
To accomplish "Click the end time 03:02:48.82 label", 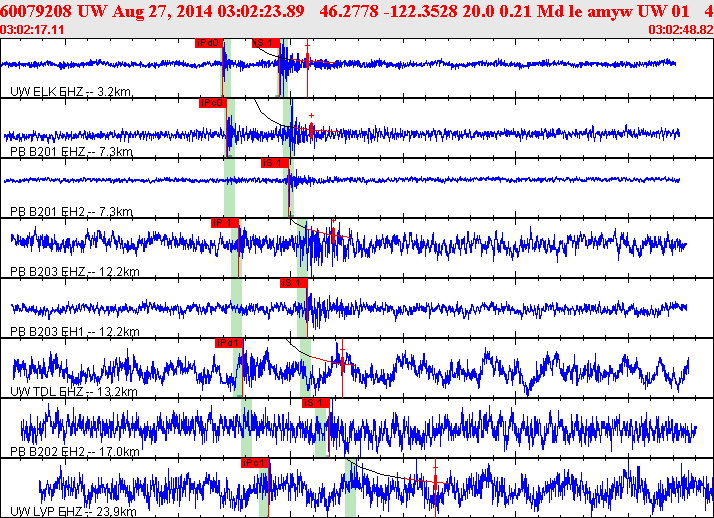I will pyautogui.click(x=680, y=30).
